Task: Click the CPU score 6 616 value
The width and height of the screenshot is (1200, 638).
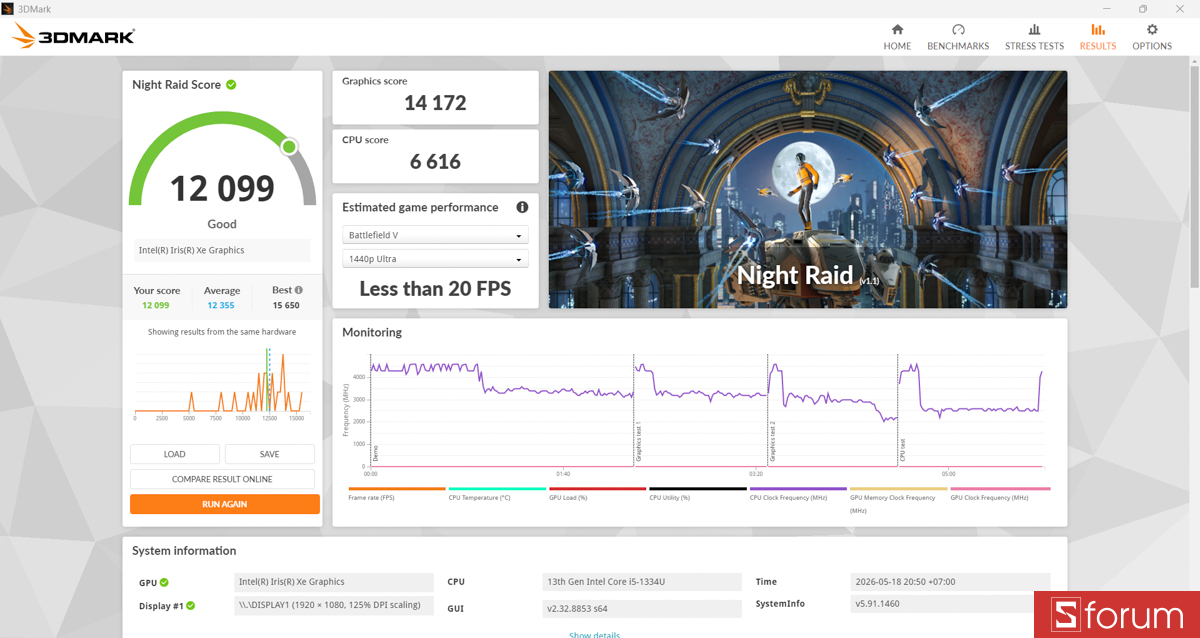Action: 435,161
